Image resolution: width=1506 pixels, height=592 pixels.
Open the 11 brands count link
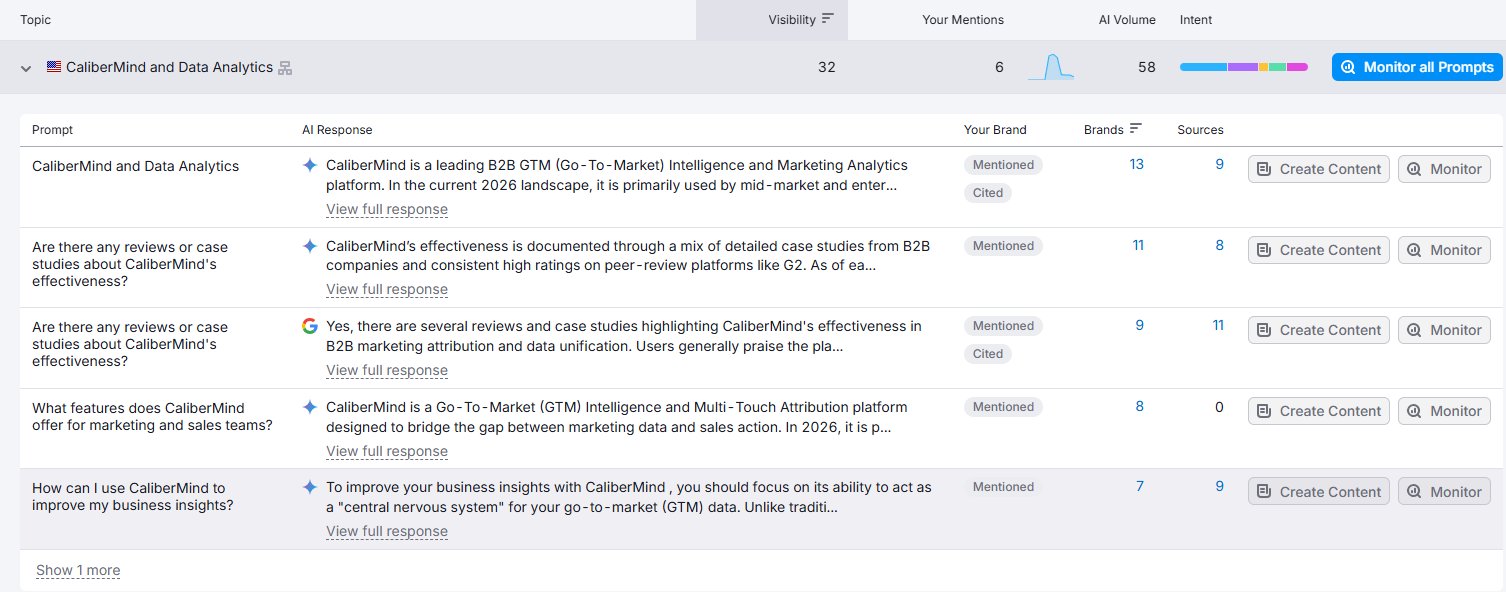1138,245
